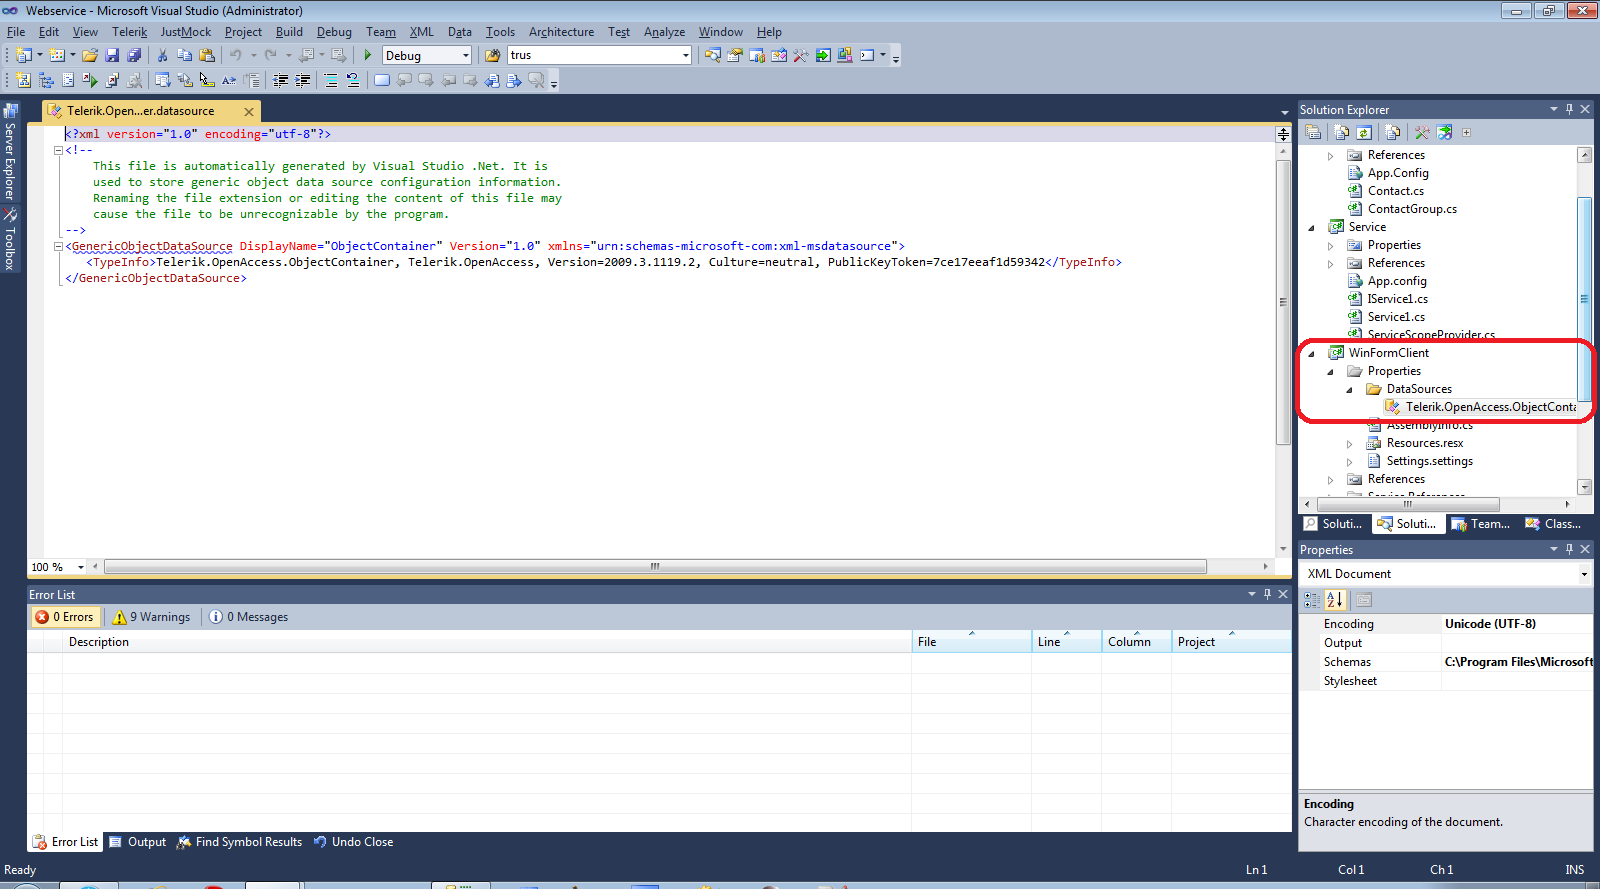Sort errors by Description column header
This screenshot has width=1600, height=889.
(x=487, y=642)
